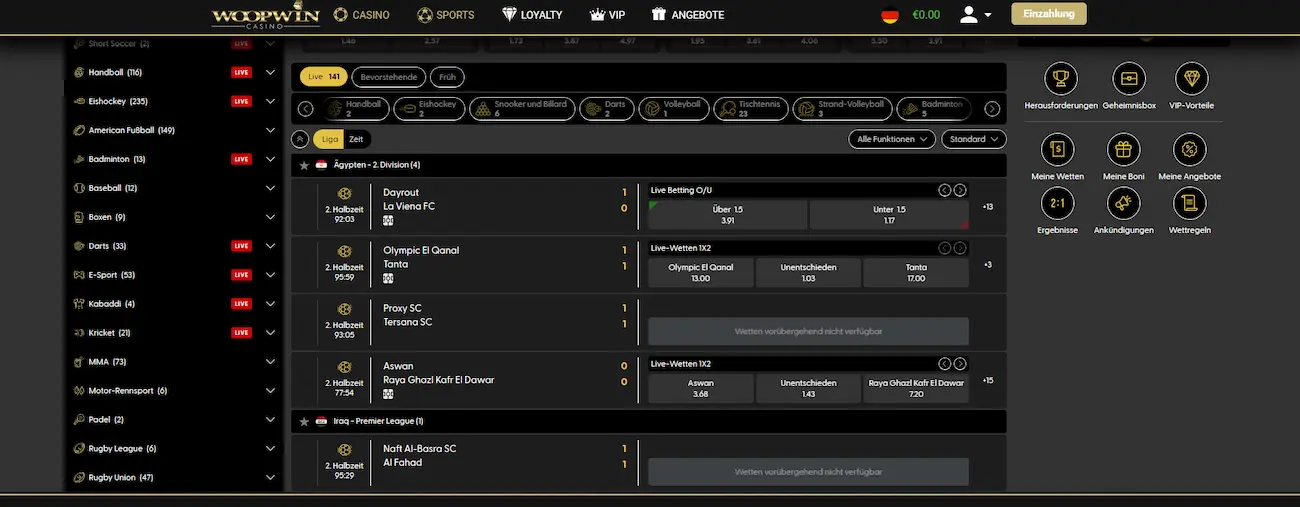
Task: Click the Einzahlung deposit button
Action: tap(1048, 14)
